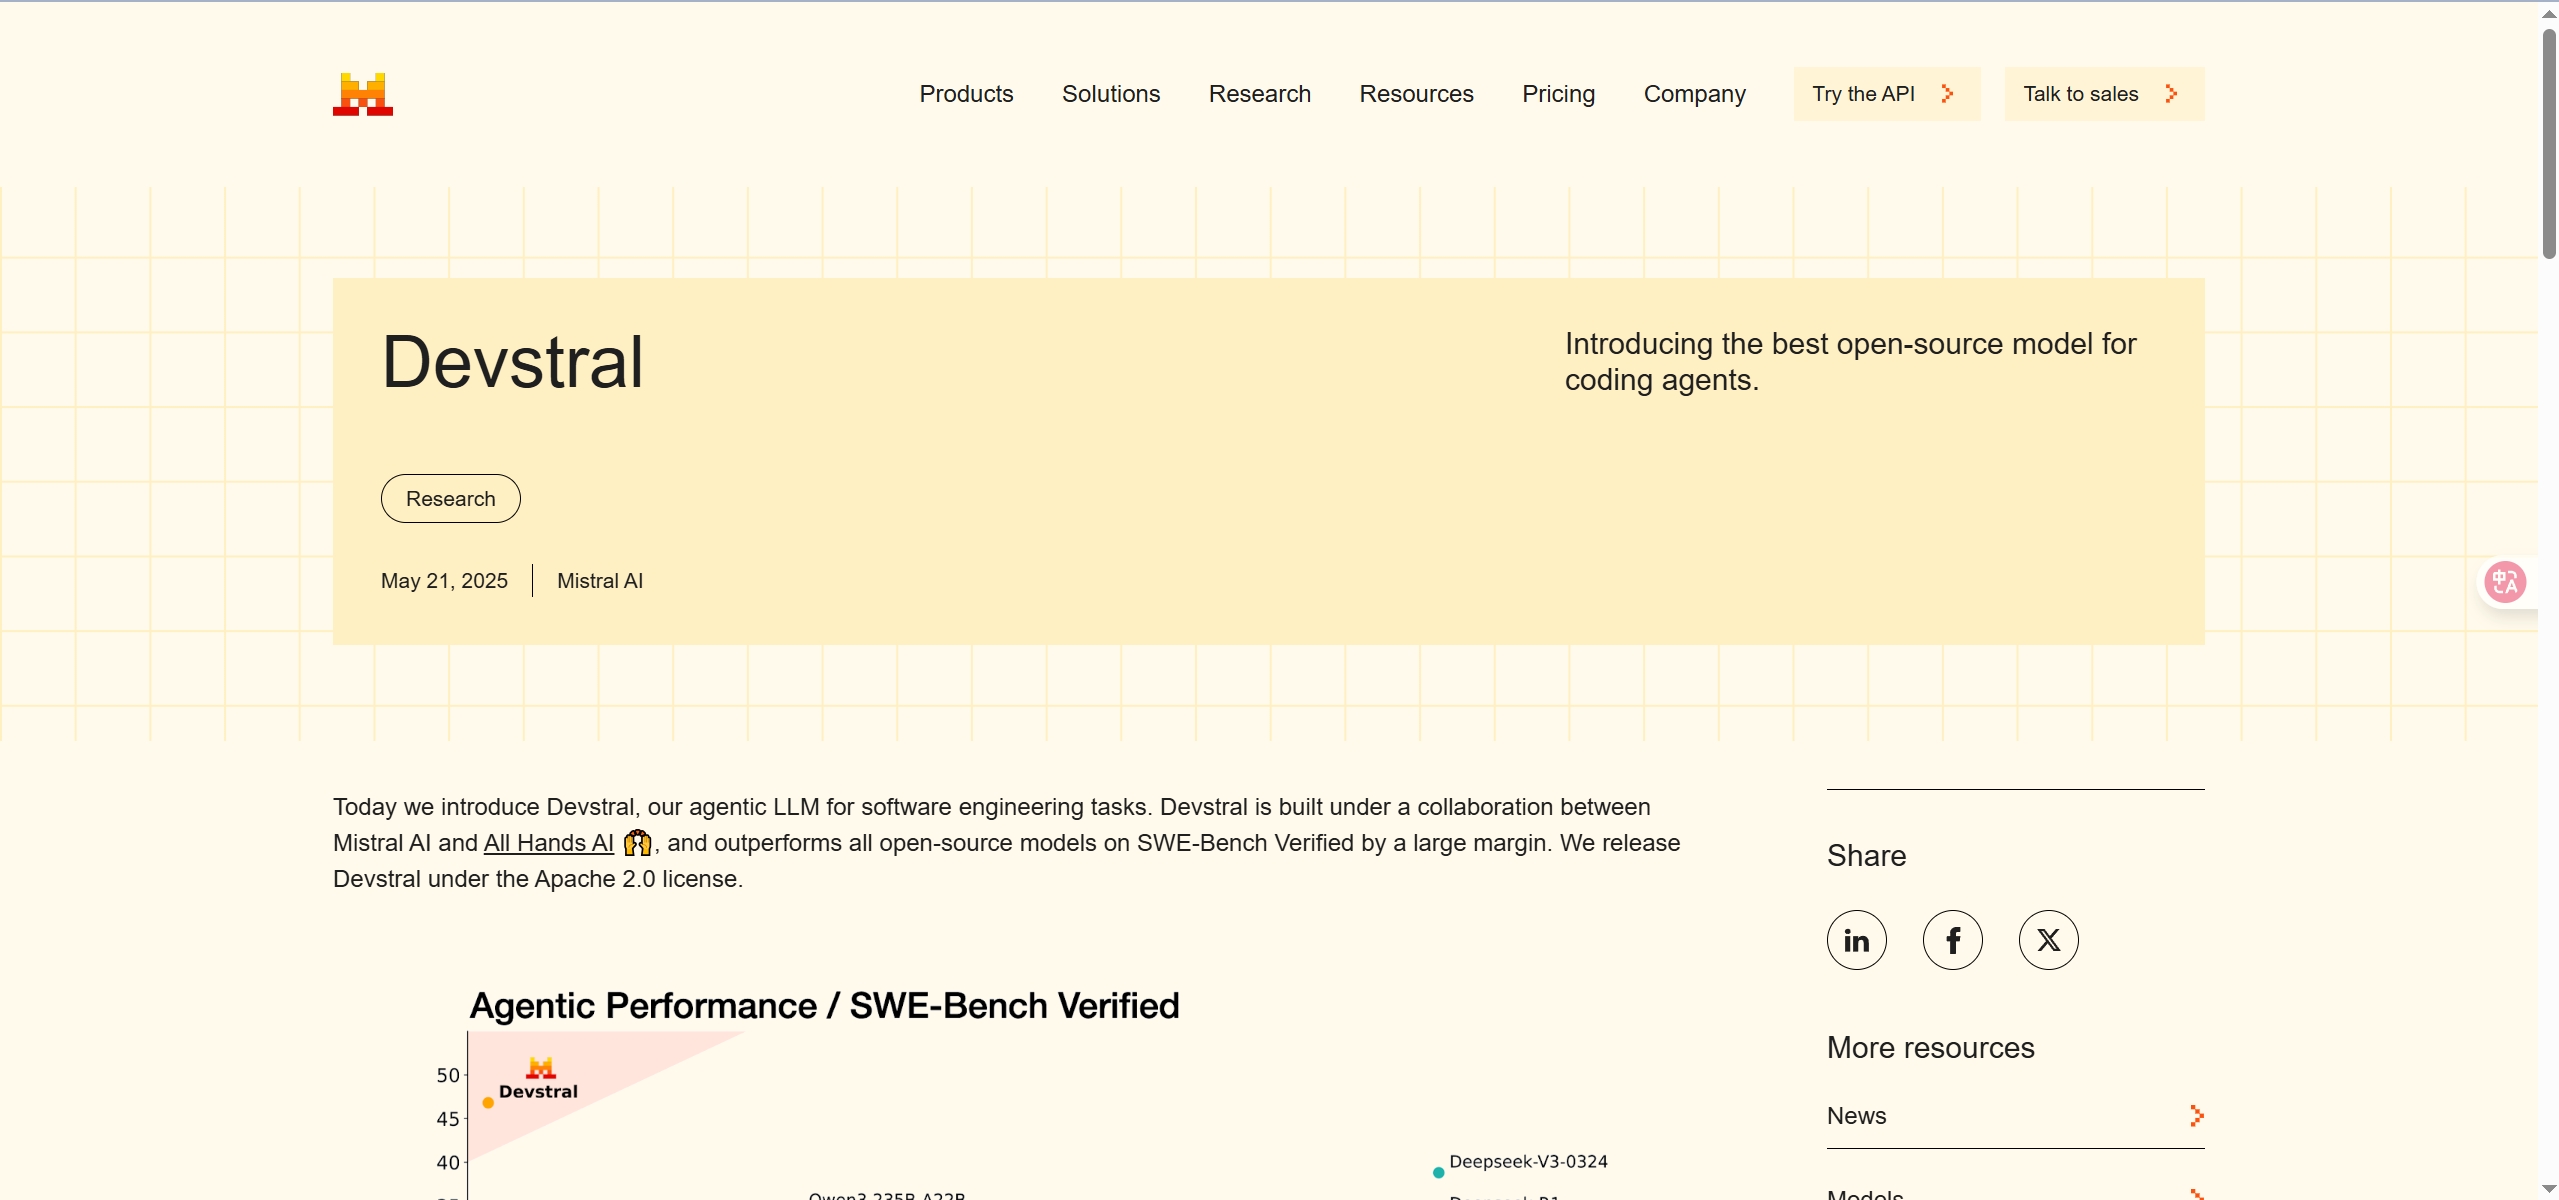Click the Devstral orange data point
This screenshot has width=2559, height=1200.
point(488,1103)
